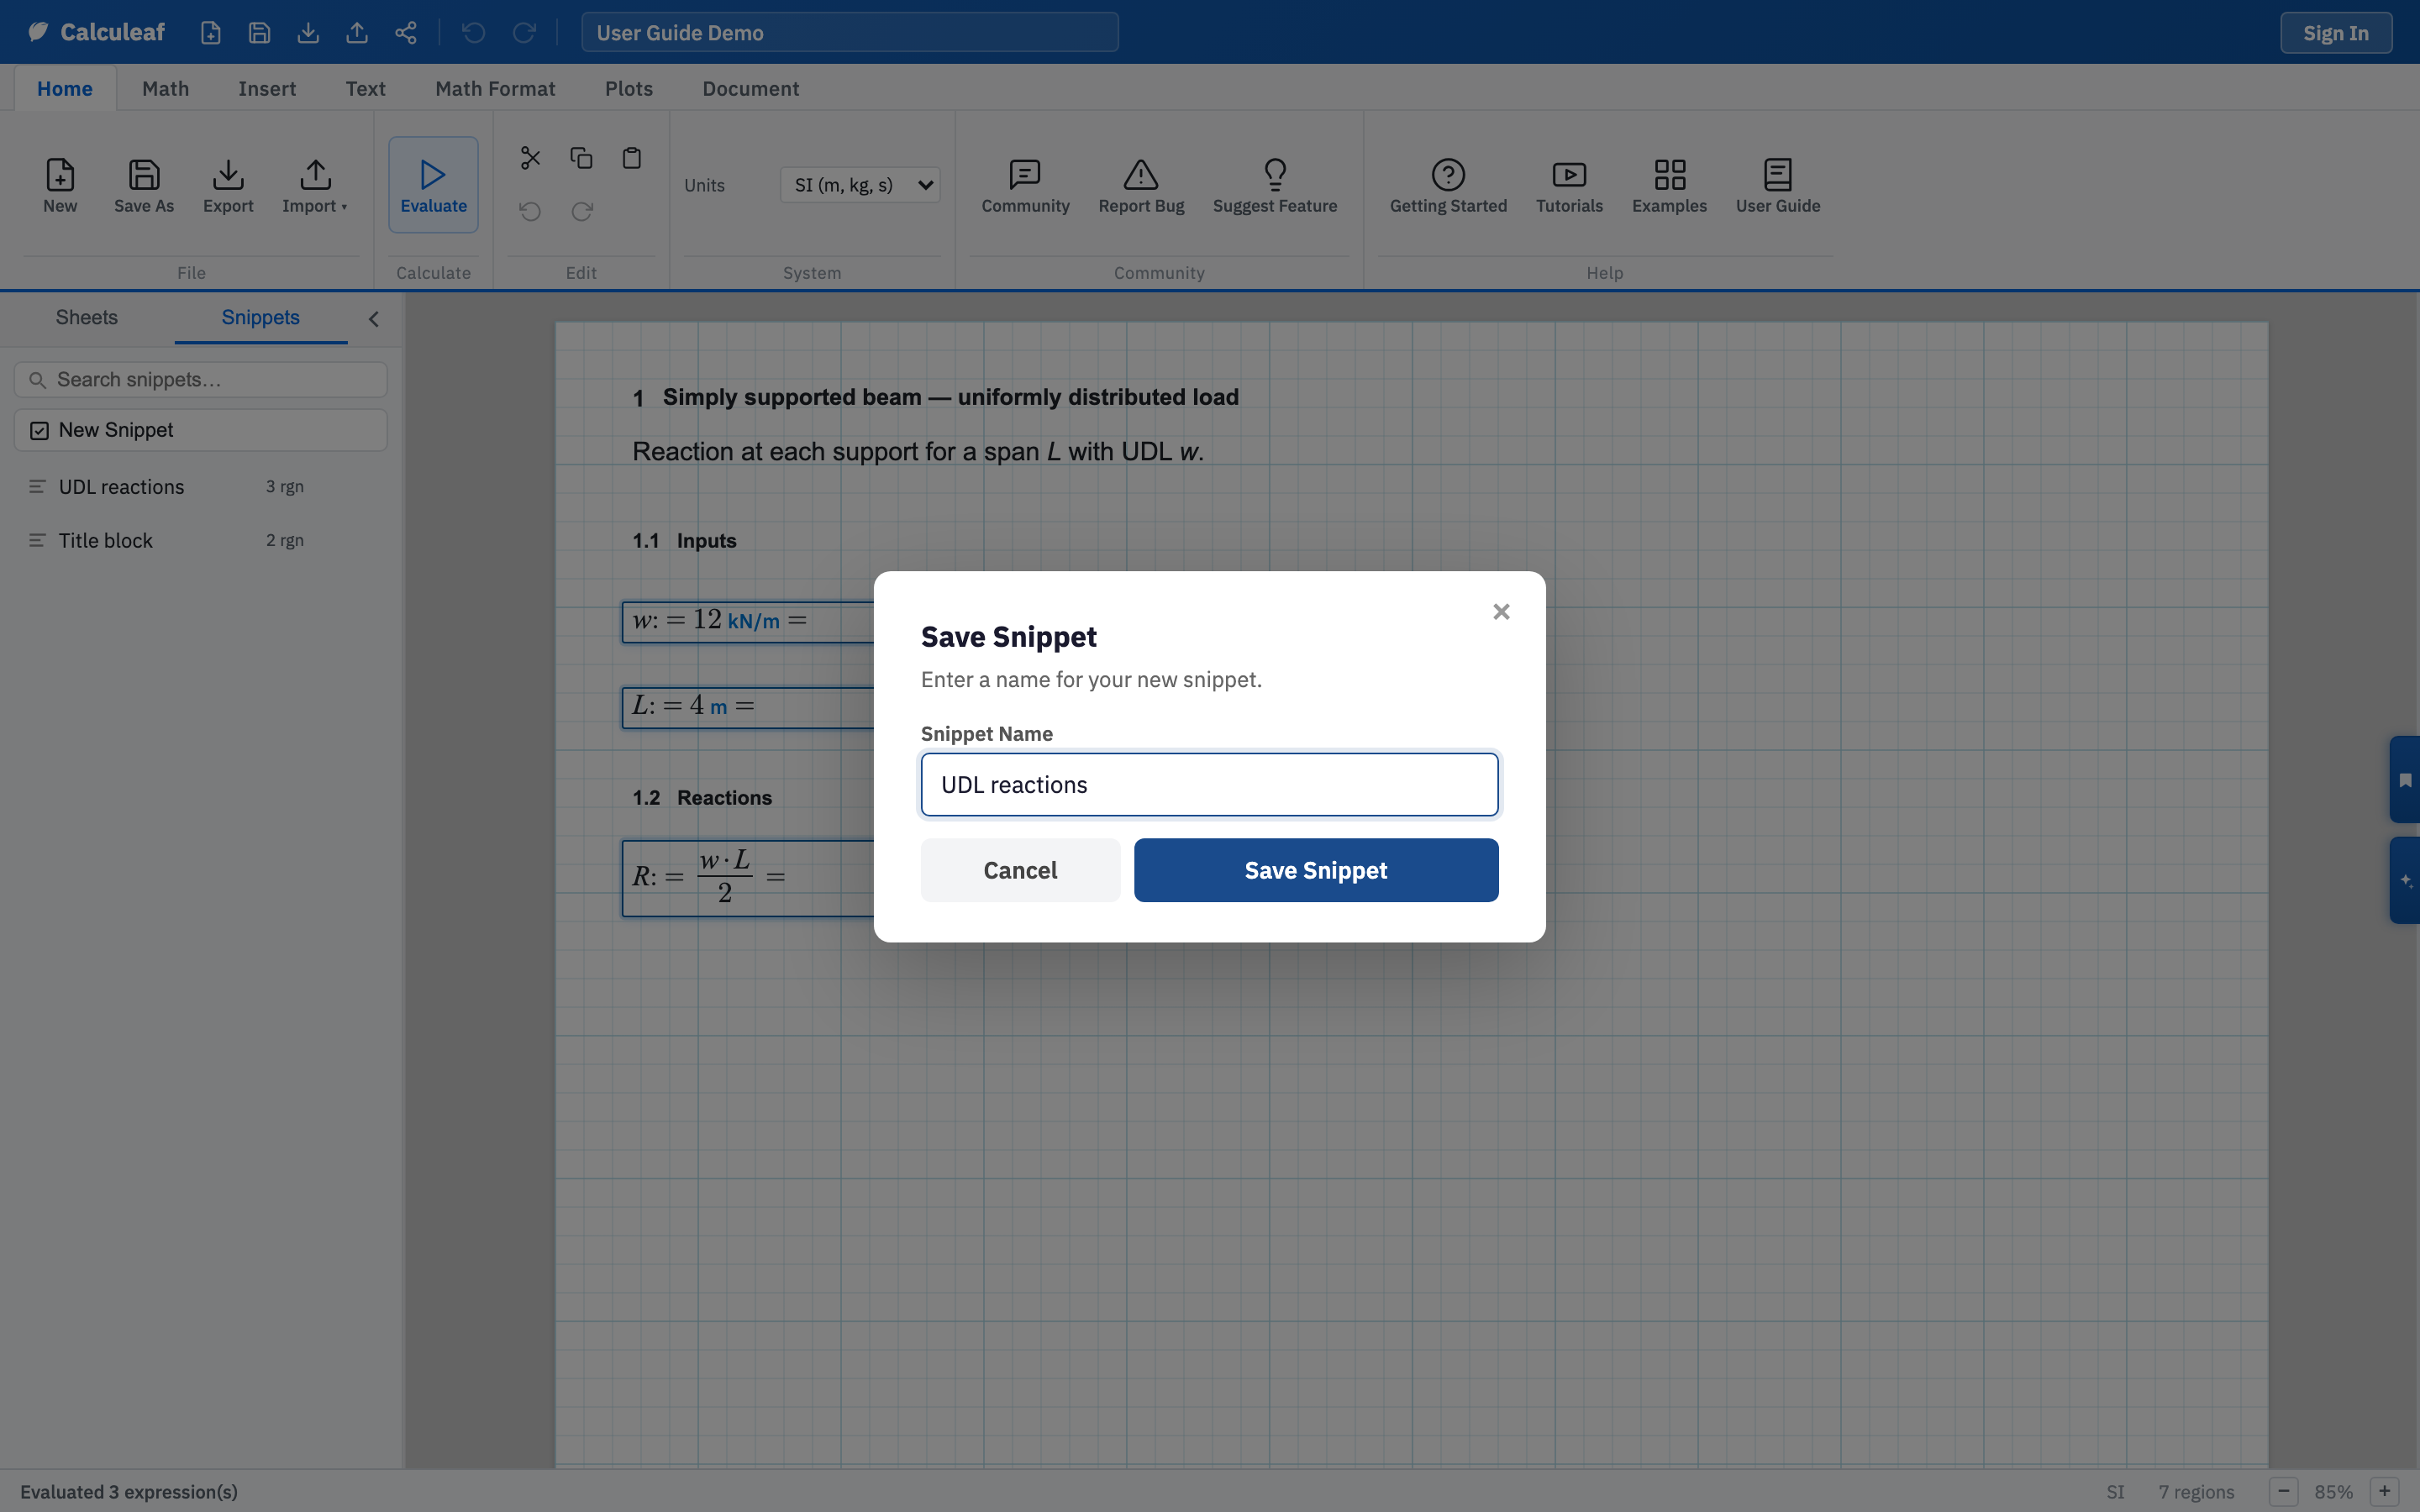Open the User Guide icon
This screenshot has height=1512, width=2420.
coord(1778,185)
